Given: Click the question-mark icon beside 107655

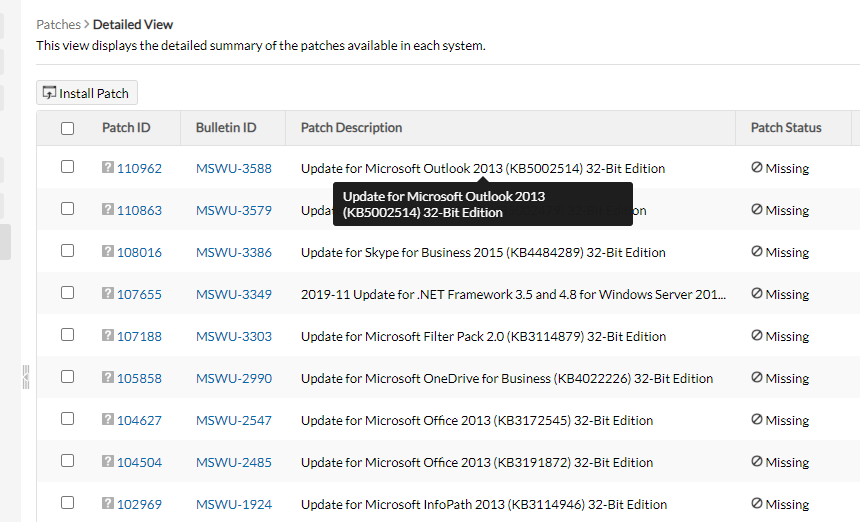Looking at the screenshot, I should click(x=108, y=293).
